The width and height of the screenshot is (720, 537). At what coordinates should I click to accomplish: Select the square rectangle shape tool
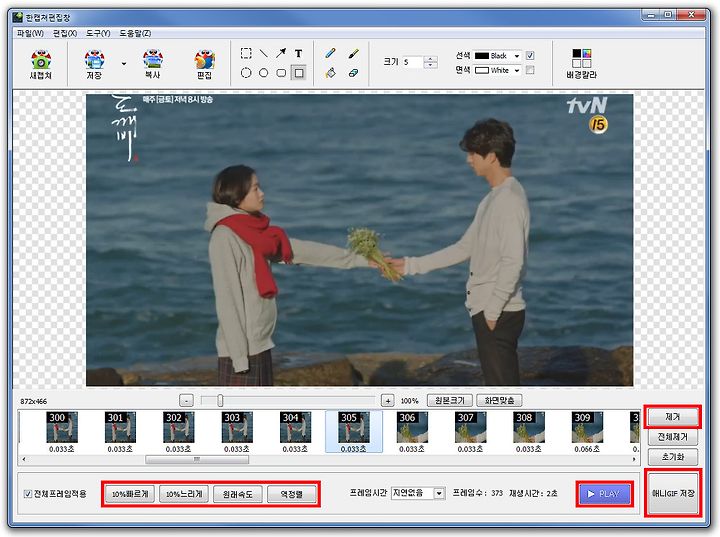click(x=299, y=73)
